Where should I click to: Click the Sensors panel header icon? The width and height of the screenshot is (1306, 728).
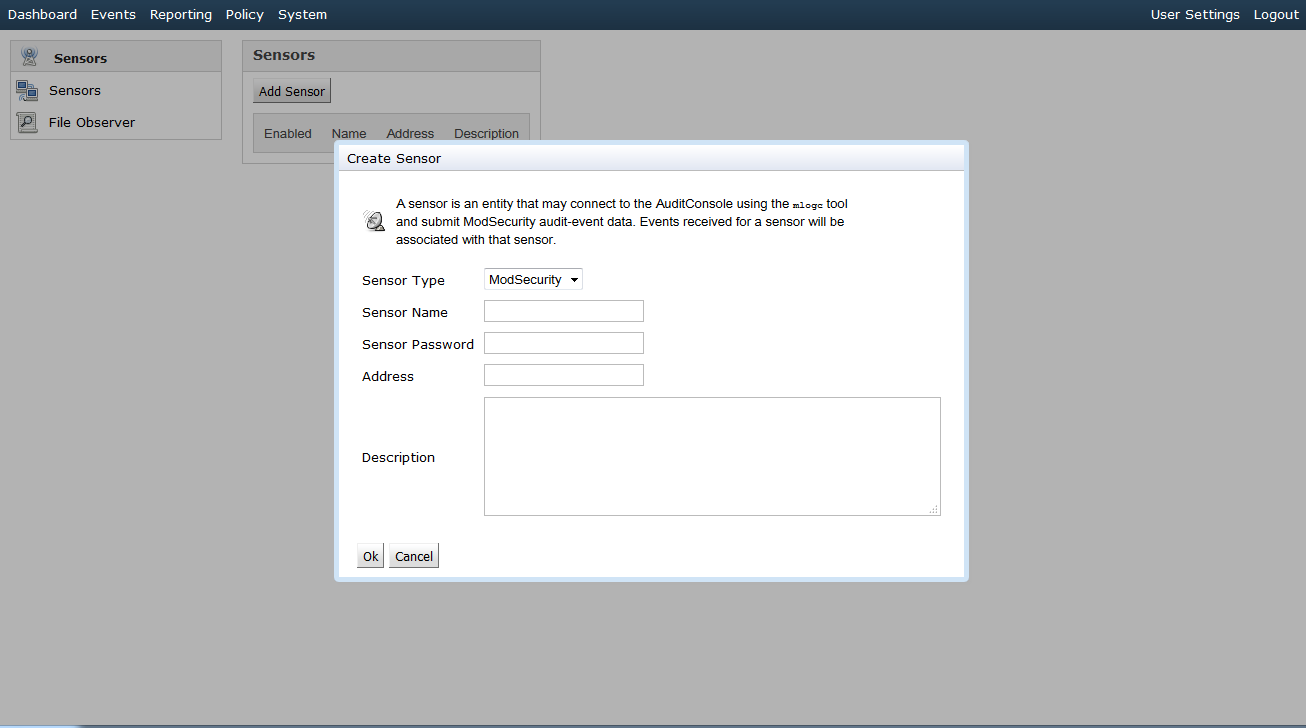pyautogui.click(x=30, y=57)
